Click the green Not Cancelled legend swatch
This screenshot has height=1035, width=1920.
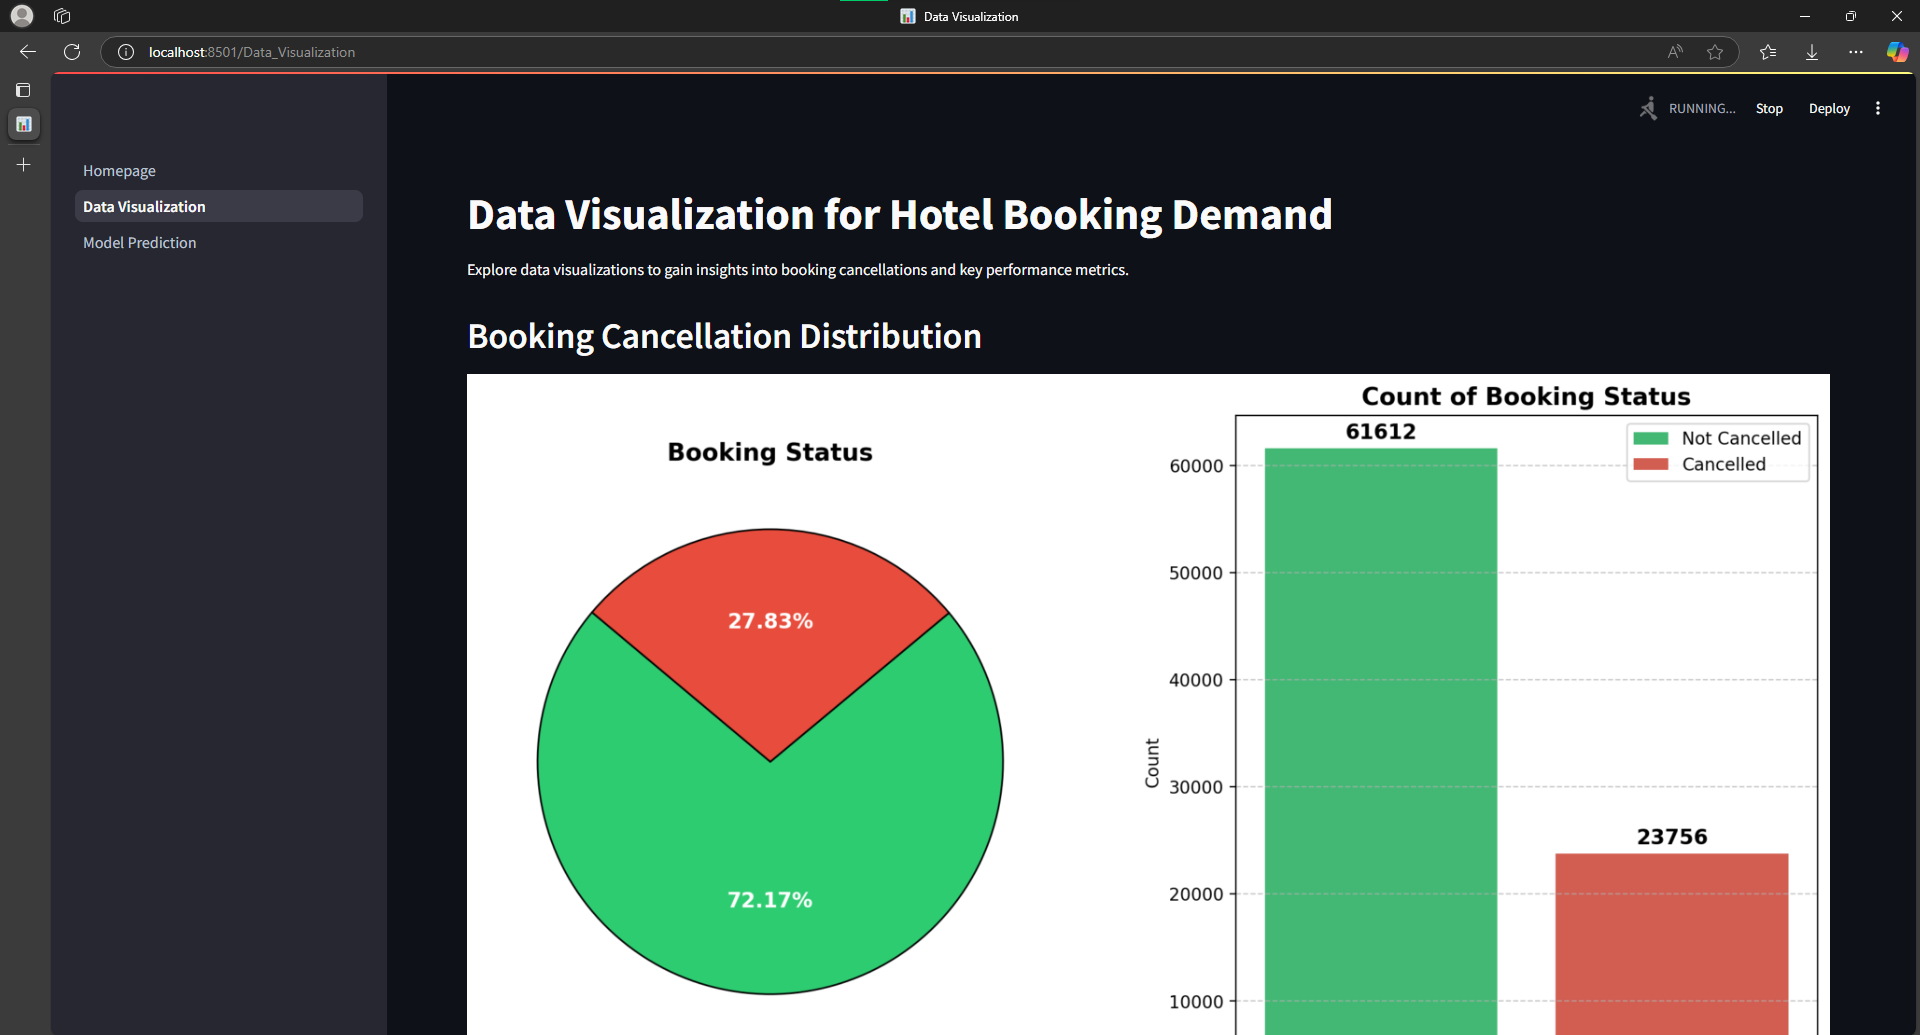[1651, 438]
